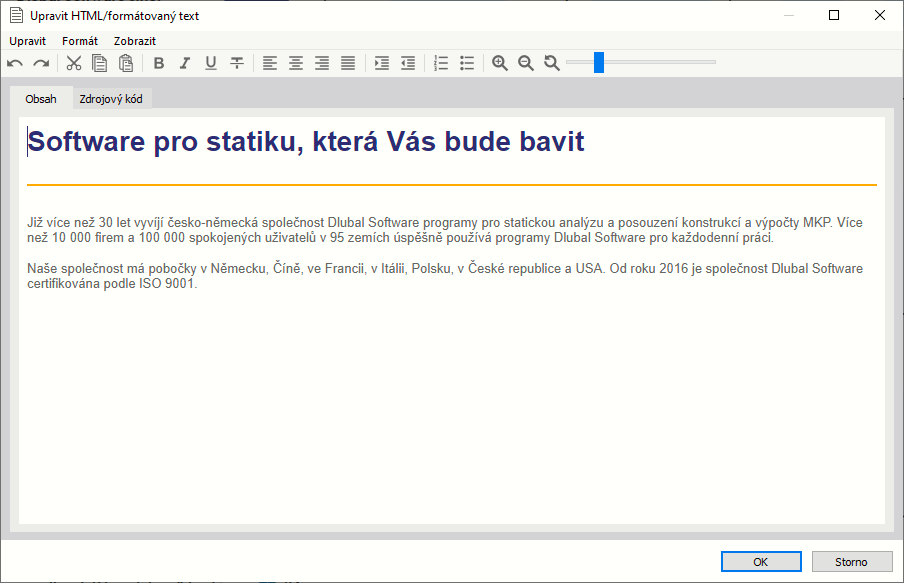Apply strikethrough formatting
The height and width of the screenshot is (583, 904).
[x=236, y=62]
